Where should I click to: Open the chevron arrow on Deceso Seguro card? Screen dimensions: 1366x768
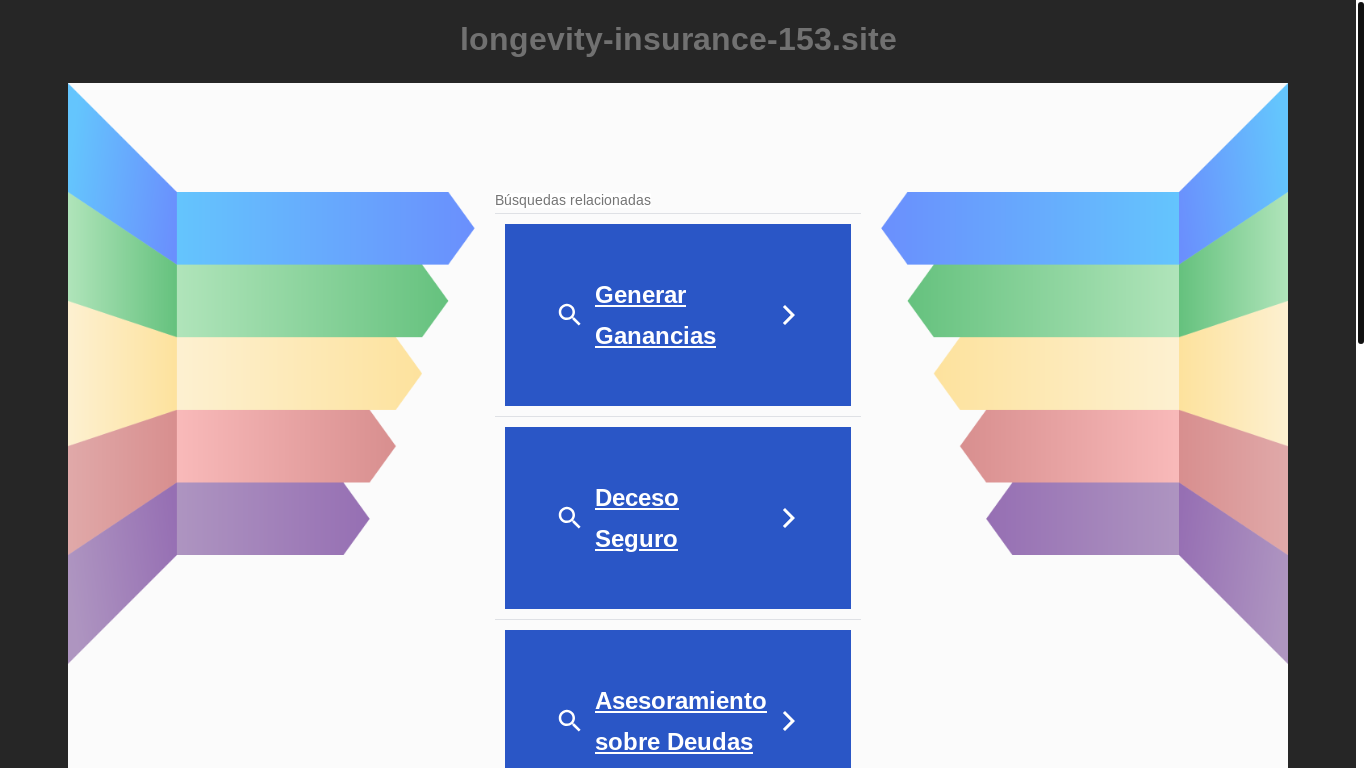pos(788,518)
